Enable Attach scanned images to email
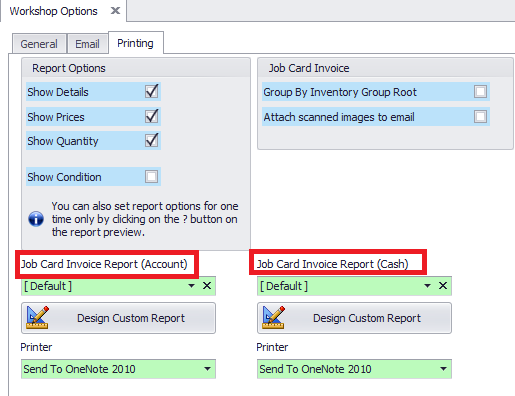Screen dimensions: 515x396 click(480, 116)
